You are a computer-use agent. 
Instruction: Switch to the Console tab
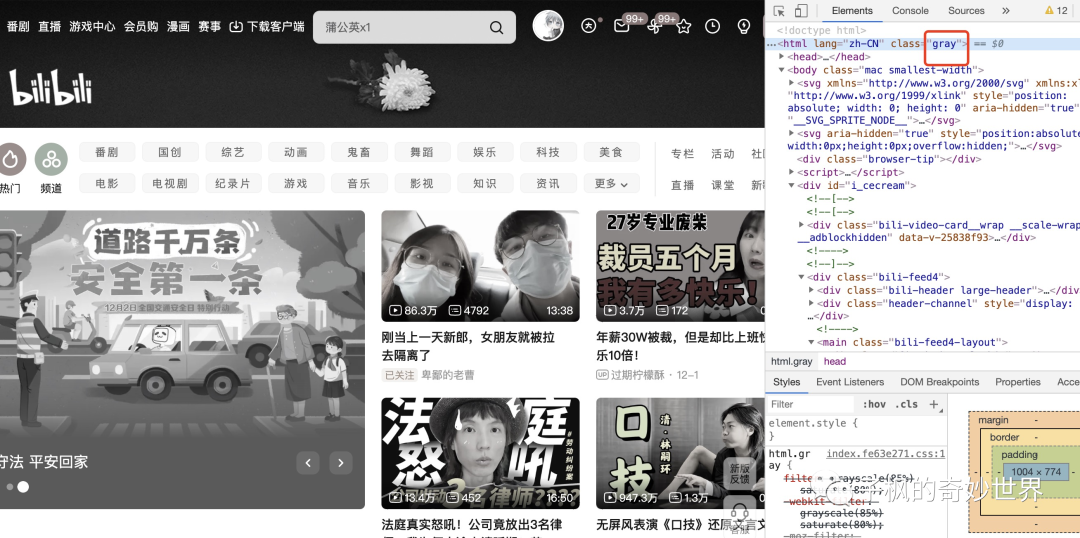[911, 10]
